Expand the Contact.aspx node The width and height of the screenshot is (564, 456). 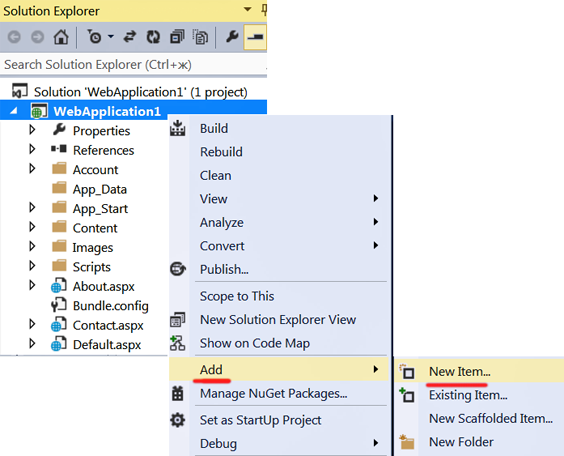click(x=32, y=324)
